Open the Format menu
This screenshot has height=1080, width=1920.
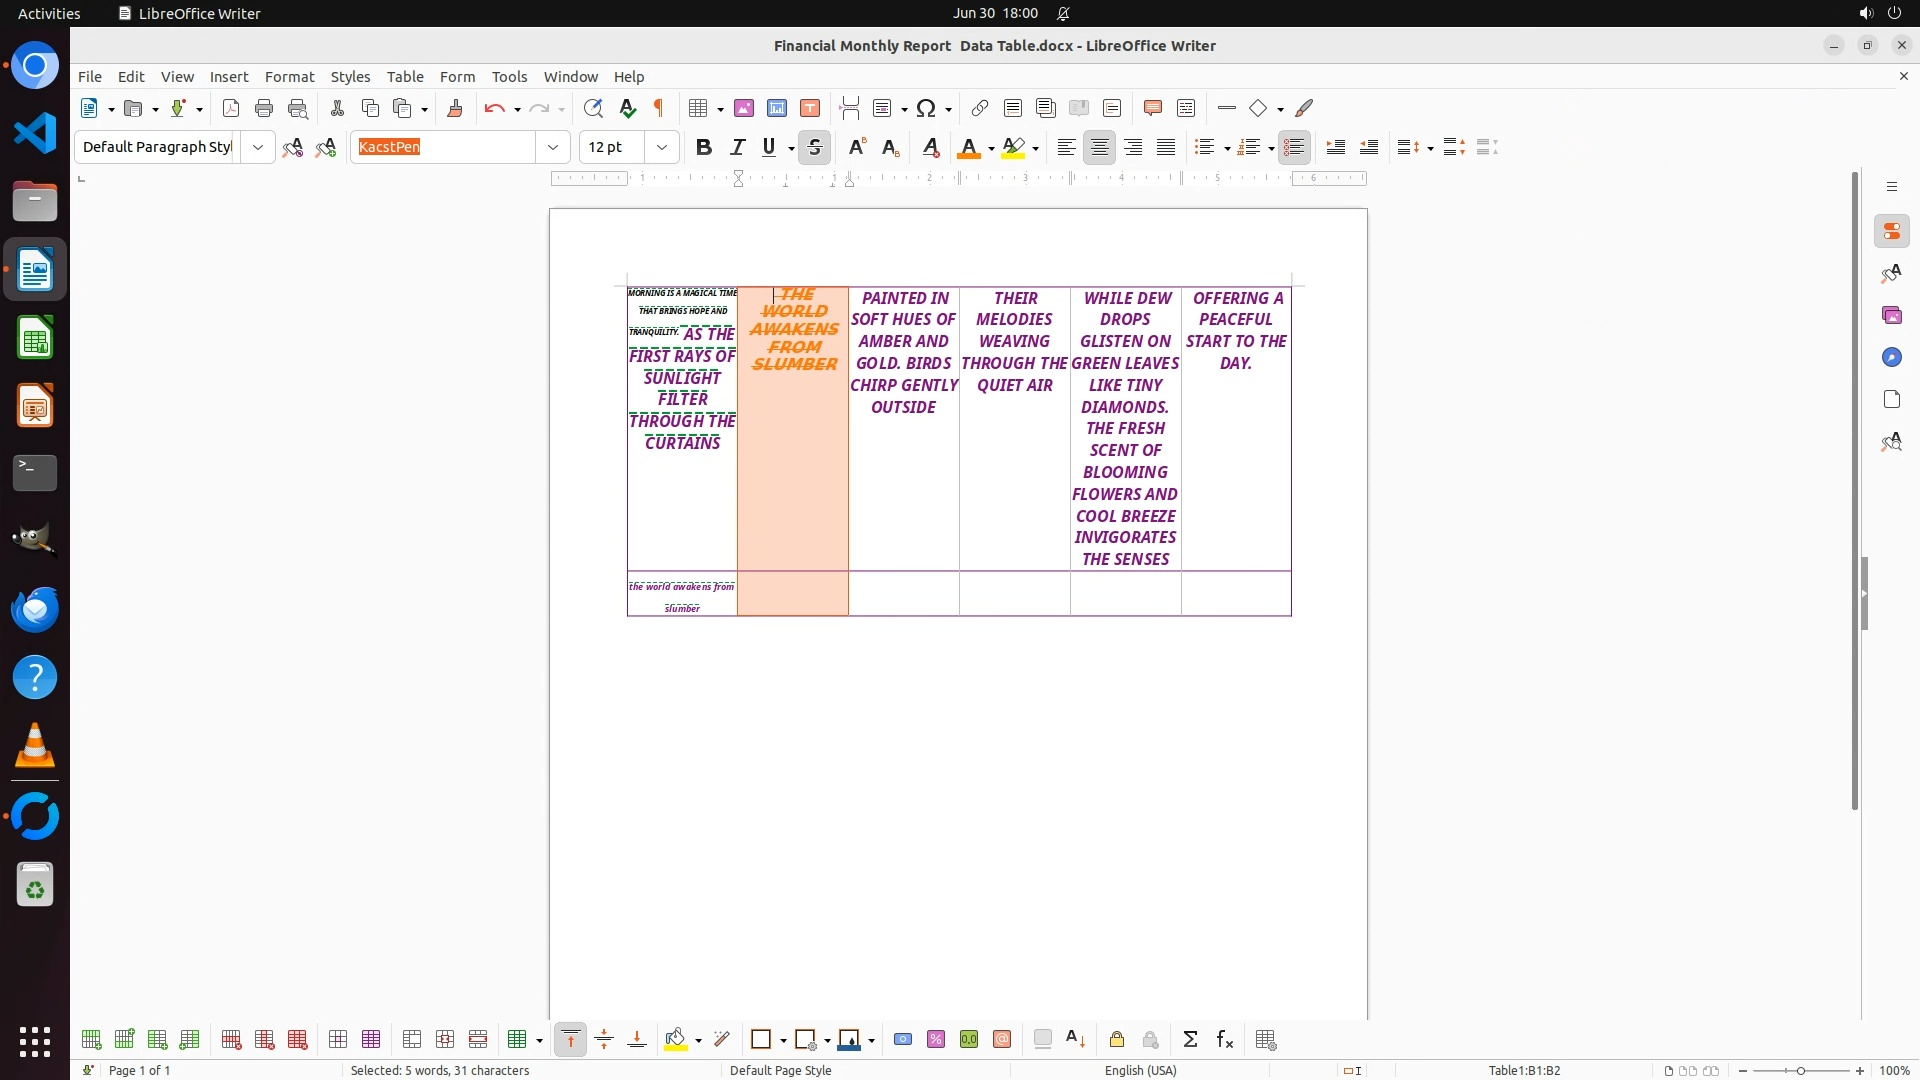point(289,77)
